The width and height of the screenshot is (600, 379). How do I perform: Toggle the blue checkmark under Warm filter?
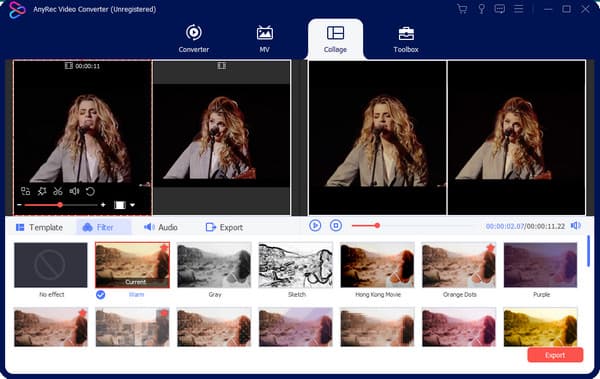(101, 295)
